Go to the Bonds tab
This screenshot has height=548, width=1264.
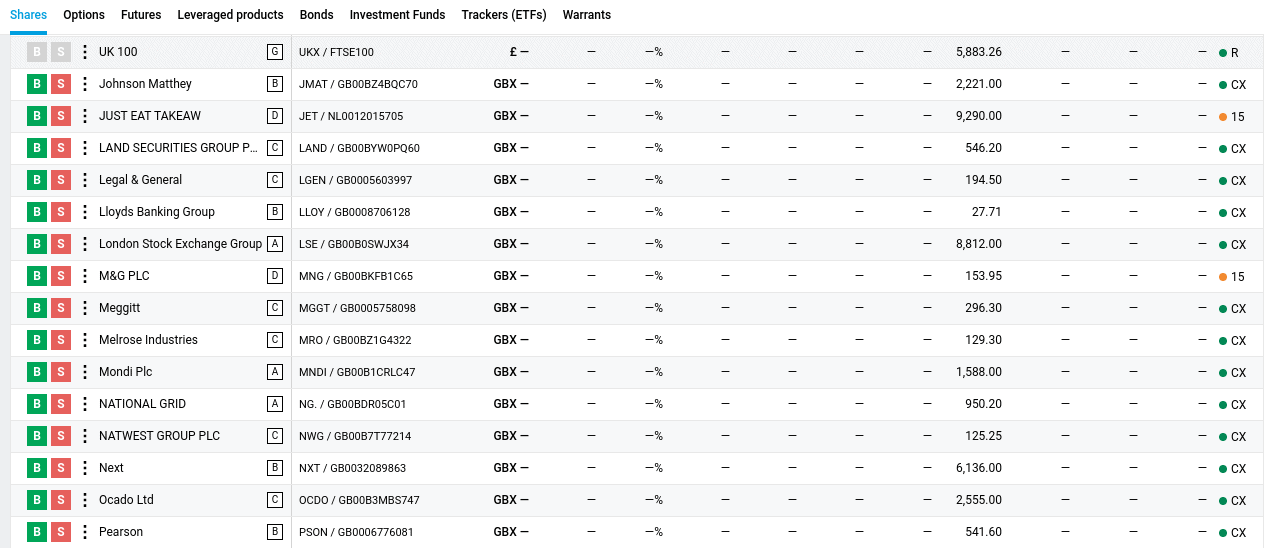click(317, 15)
